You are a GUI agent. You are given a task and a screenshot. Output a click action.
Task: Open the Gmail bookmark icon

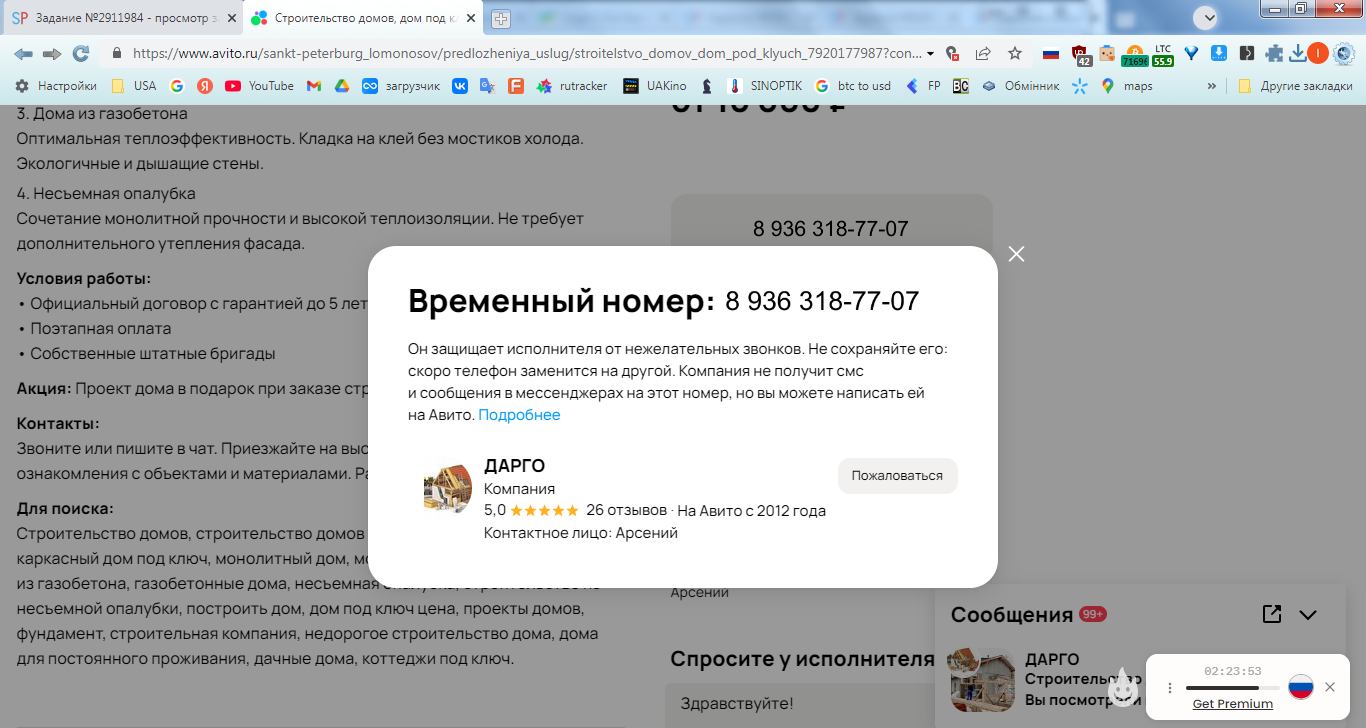(313, 86)
